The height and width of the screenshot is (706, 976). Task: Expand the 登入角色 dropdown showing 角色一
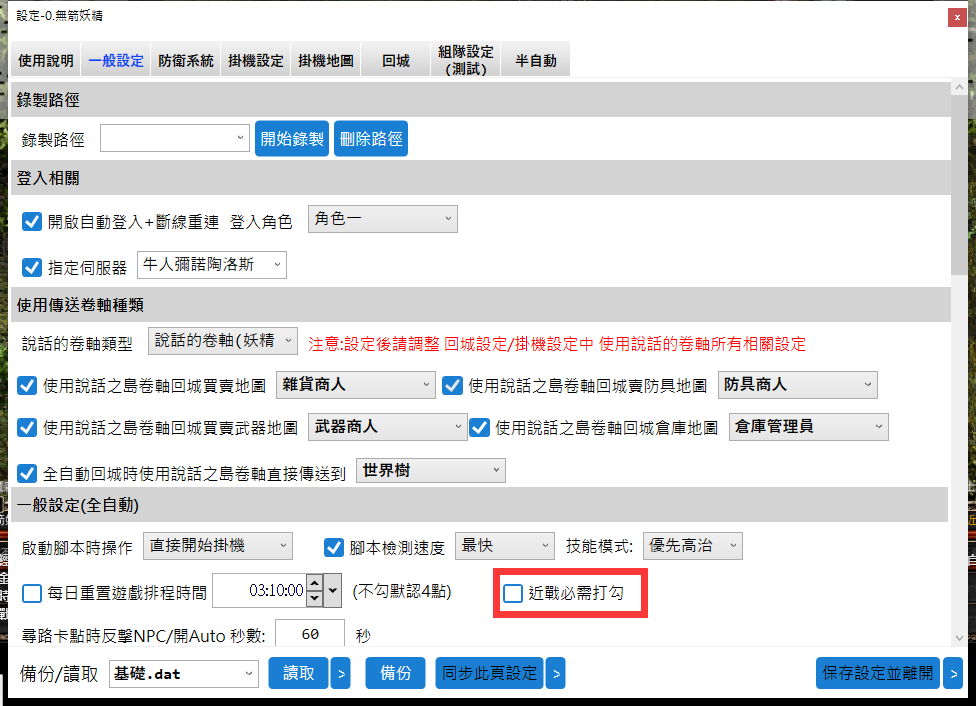coord(383,219)
